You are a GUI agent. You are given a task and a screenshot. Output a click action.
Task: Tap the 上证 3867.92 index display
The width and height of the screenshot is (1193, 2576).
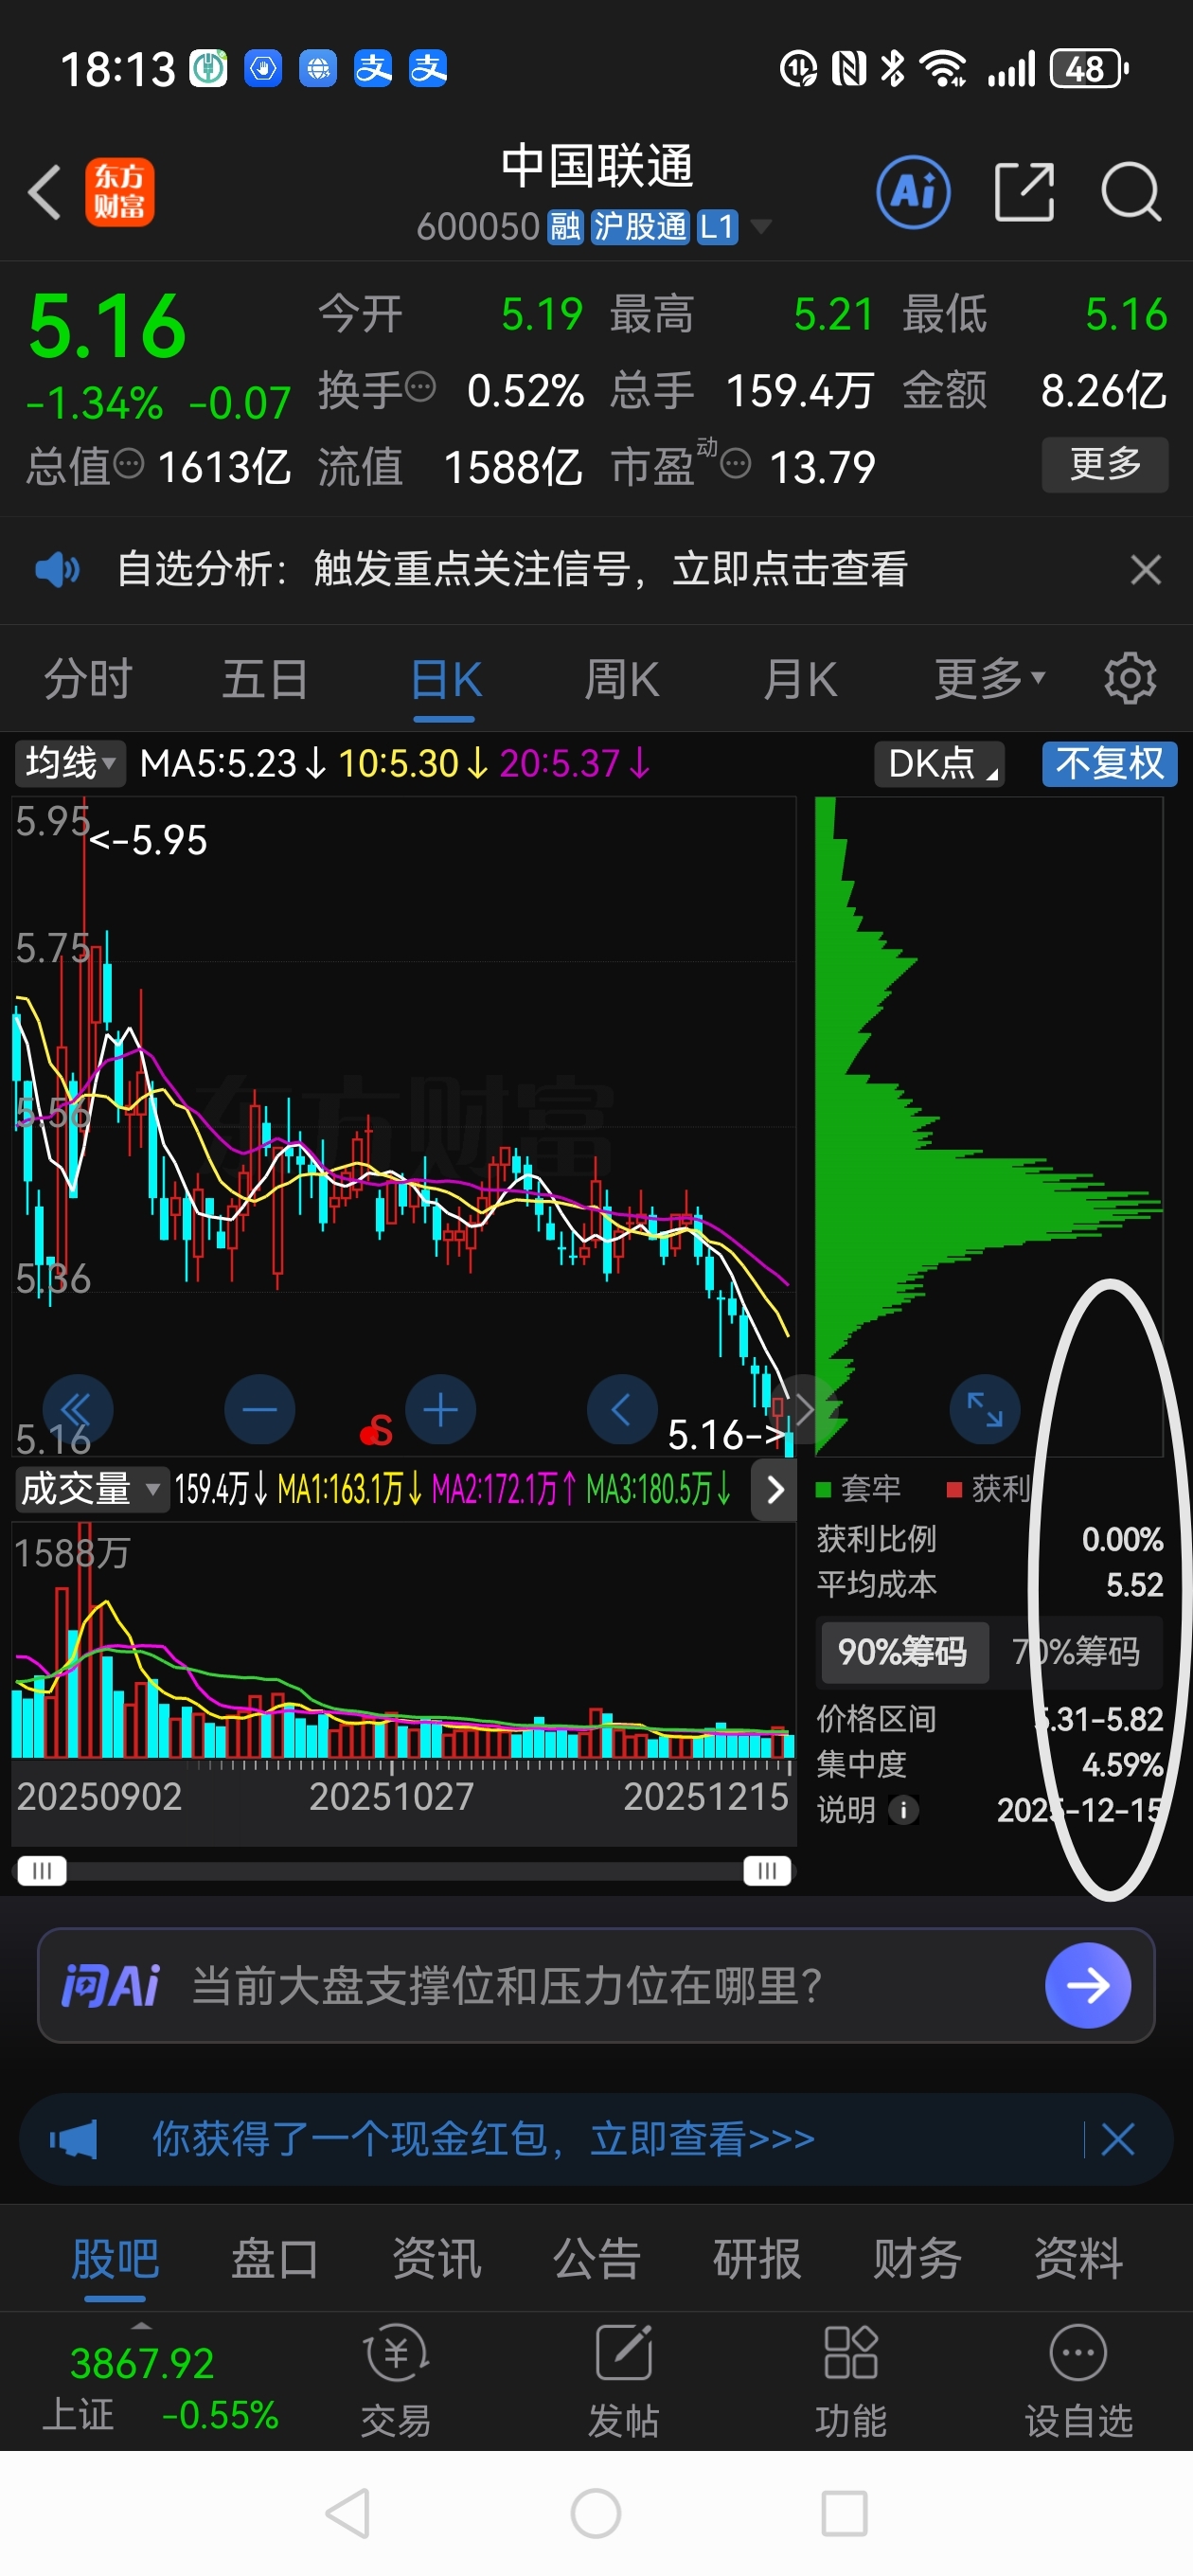tap(160, 2388)
